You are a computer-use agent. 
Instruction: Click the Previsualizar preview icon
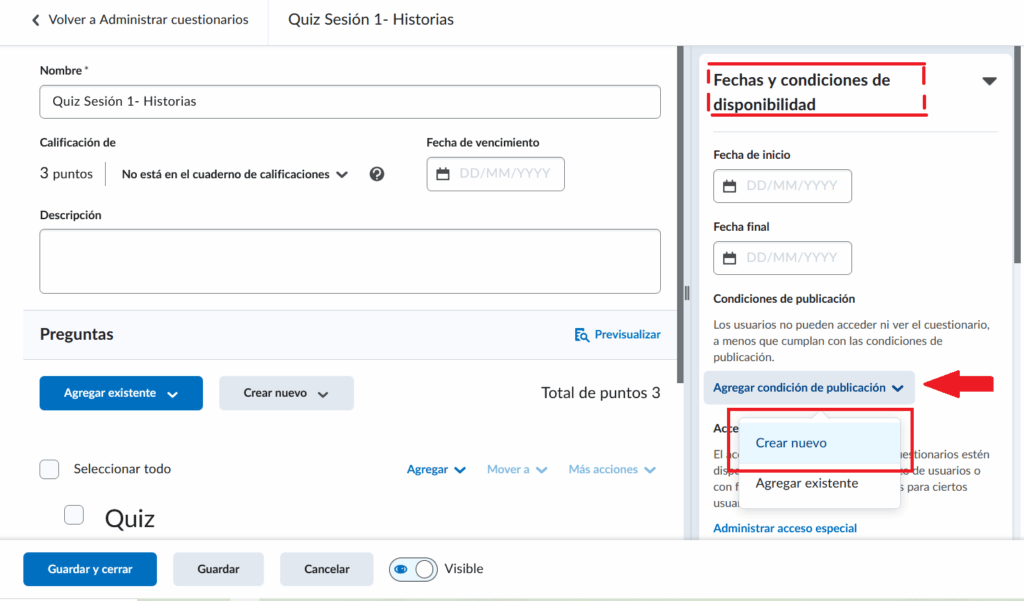582,335
